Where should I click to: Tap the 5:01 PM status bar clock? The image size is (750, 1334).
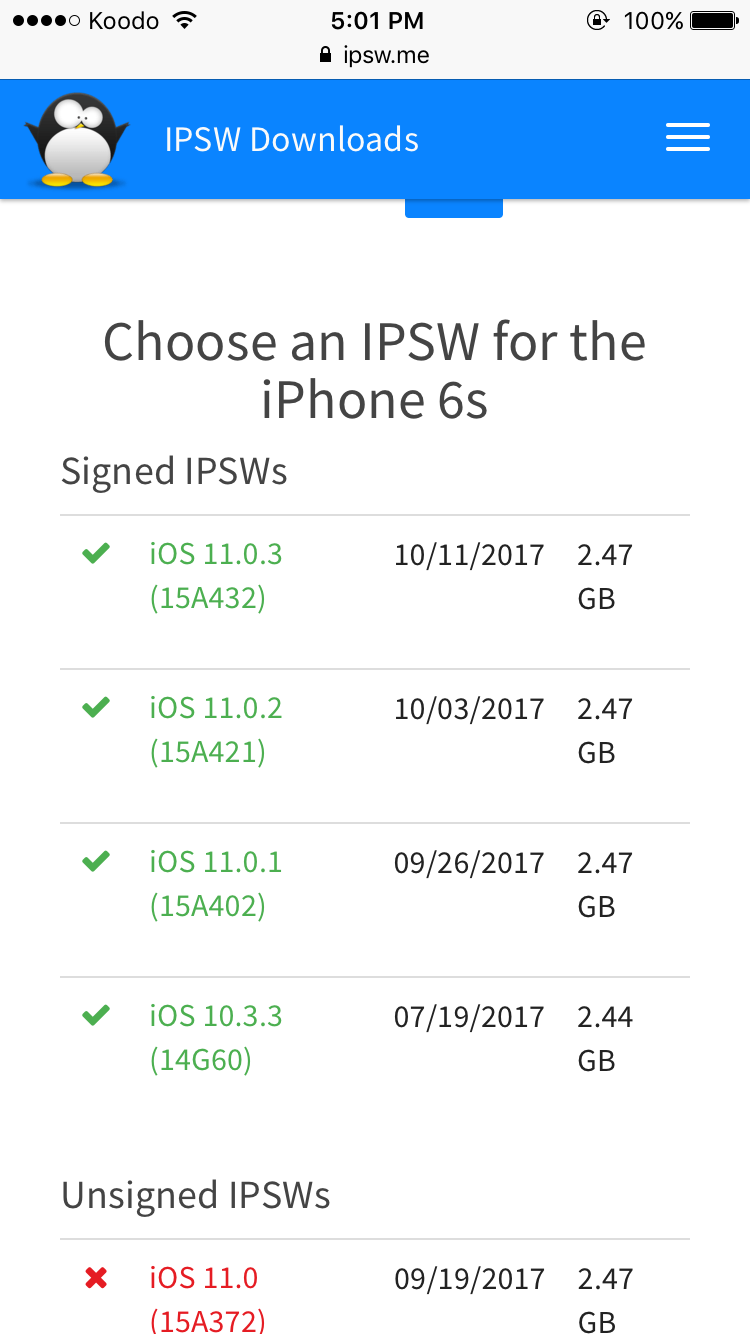tap(377, 20)
